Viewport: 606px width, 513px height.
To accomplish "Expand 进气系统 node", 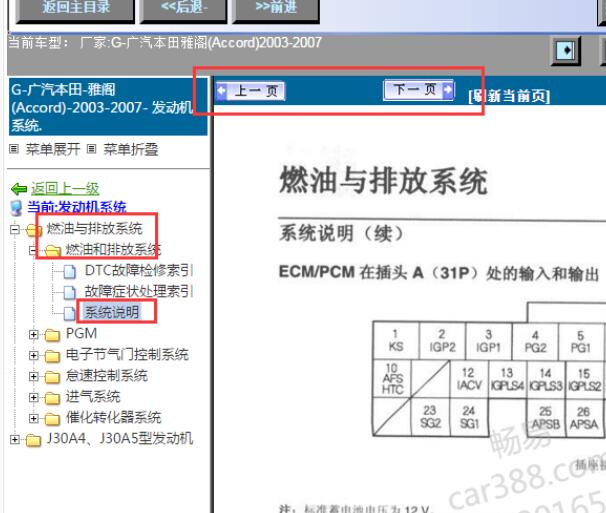I will point(34,397).
